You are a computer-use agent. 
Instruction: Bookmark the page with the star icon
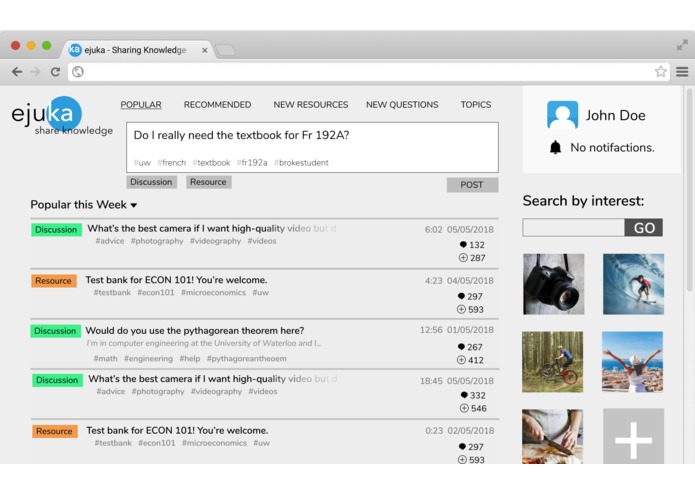[x=660, y=71]
